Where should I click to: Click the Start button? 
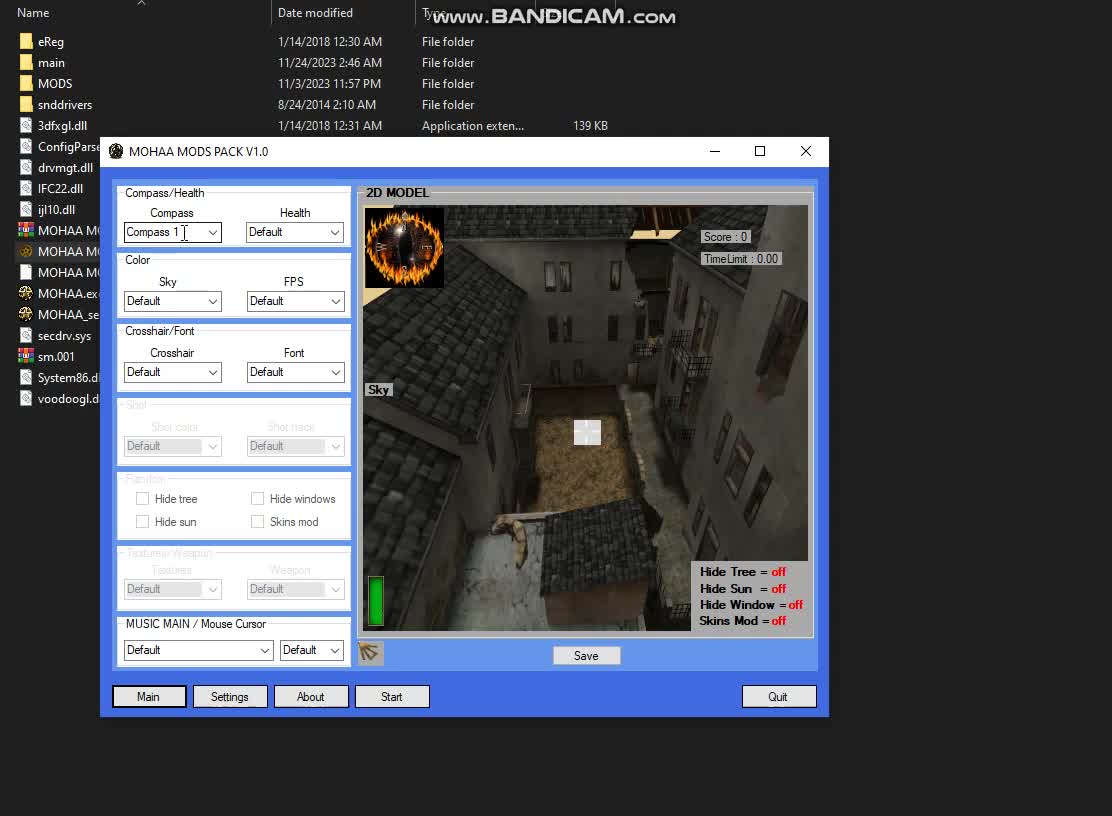click(x=392, y=696)
